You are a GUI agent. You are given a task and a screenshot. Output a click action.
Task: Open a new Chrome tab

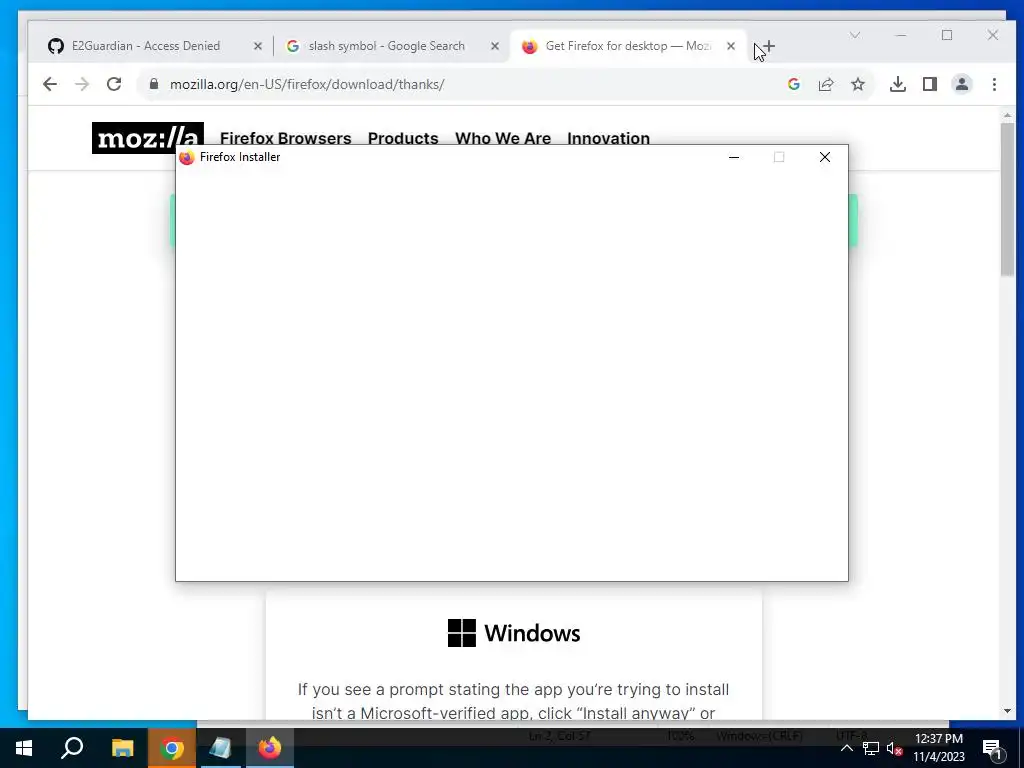tap(769, 46)
